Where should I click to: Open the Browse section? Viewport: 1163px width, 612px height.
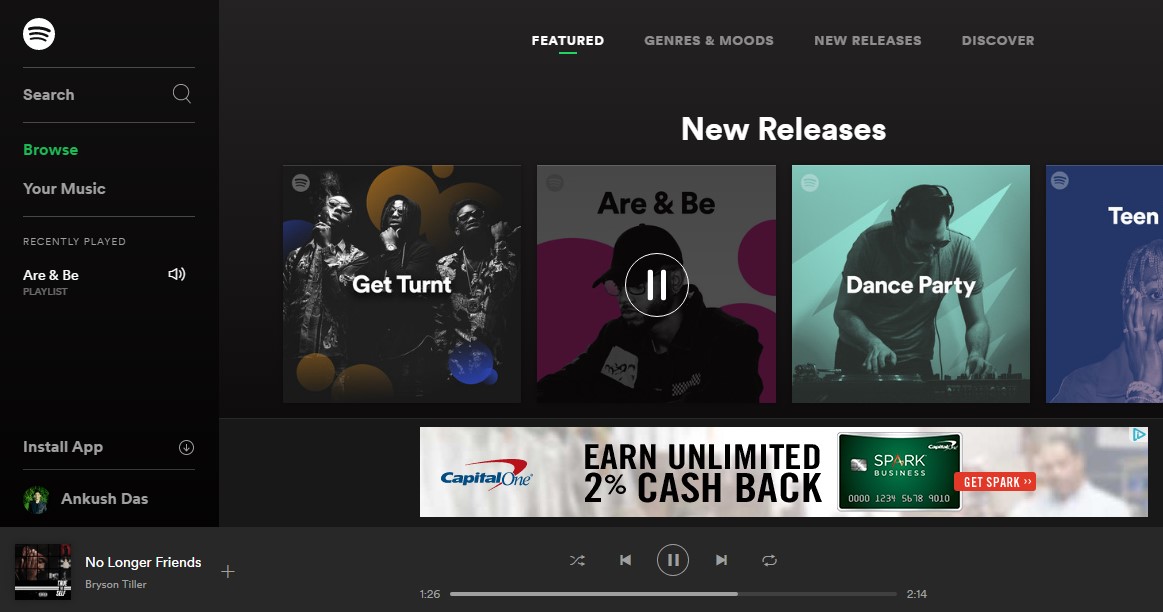[x=50, y=149]
